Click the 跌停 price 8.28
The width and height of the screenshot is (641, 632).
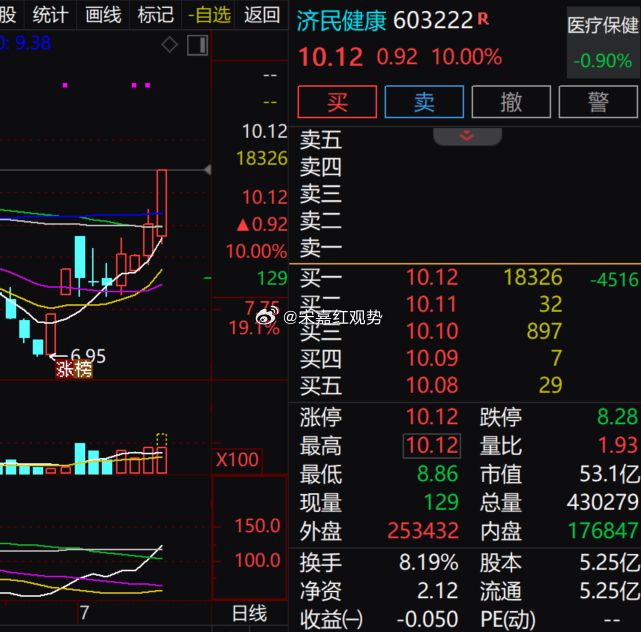(617, 417)
